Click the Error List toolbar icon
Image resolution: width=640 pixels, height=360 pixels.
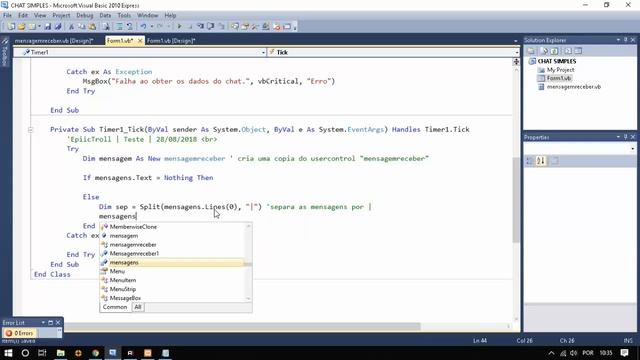point(277,27)
